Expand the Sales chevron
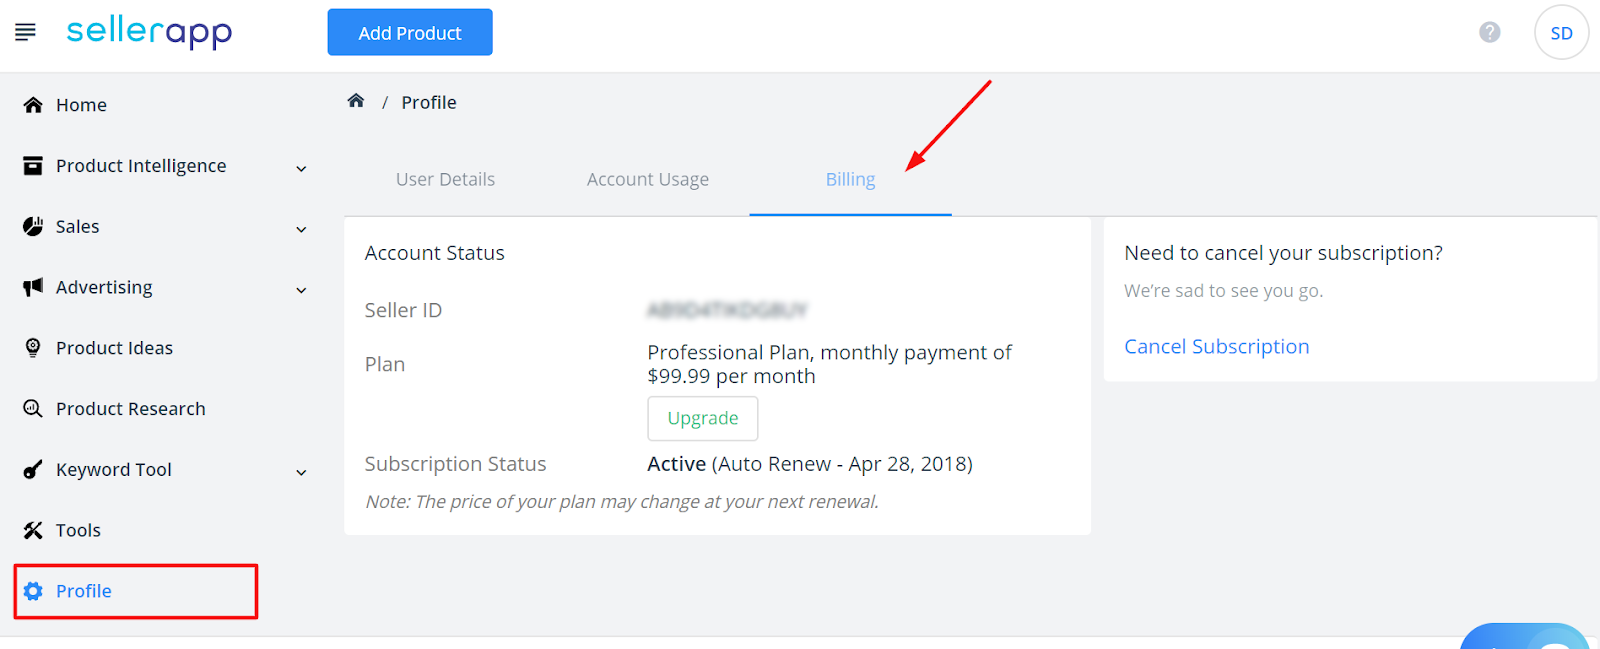The height and width of the screenshot is (649, 1600). pyautogui.click(x=301, y=229)
